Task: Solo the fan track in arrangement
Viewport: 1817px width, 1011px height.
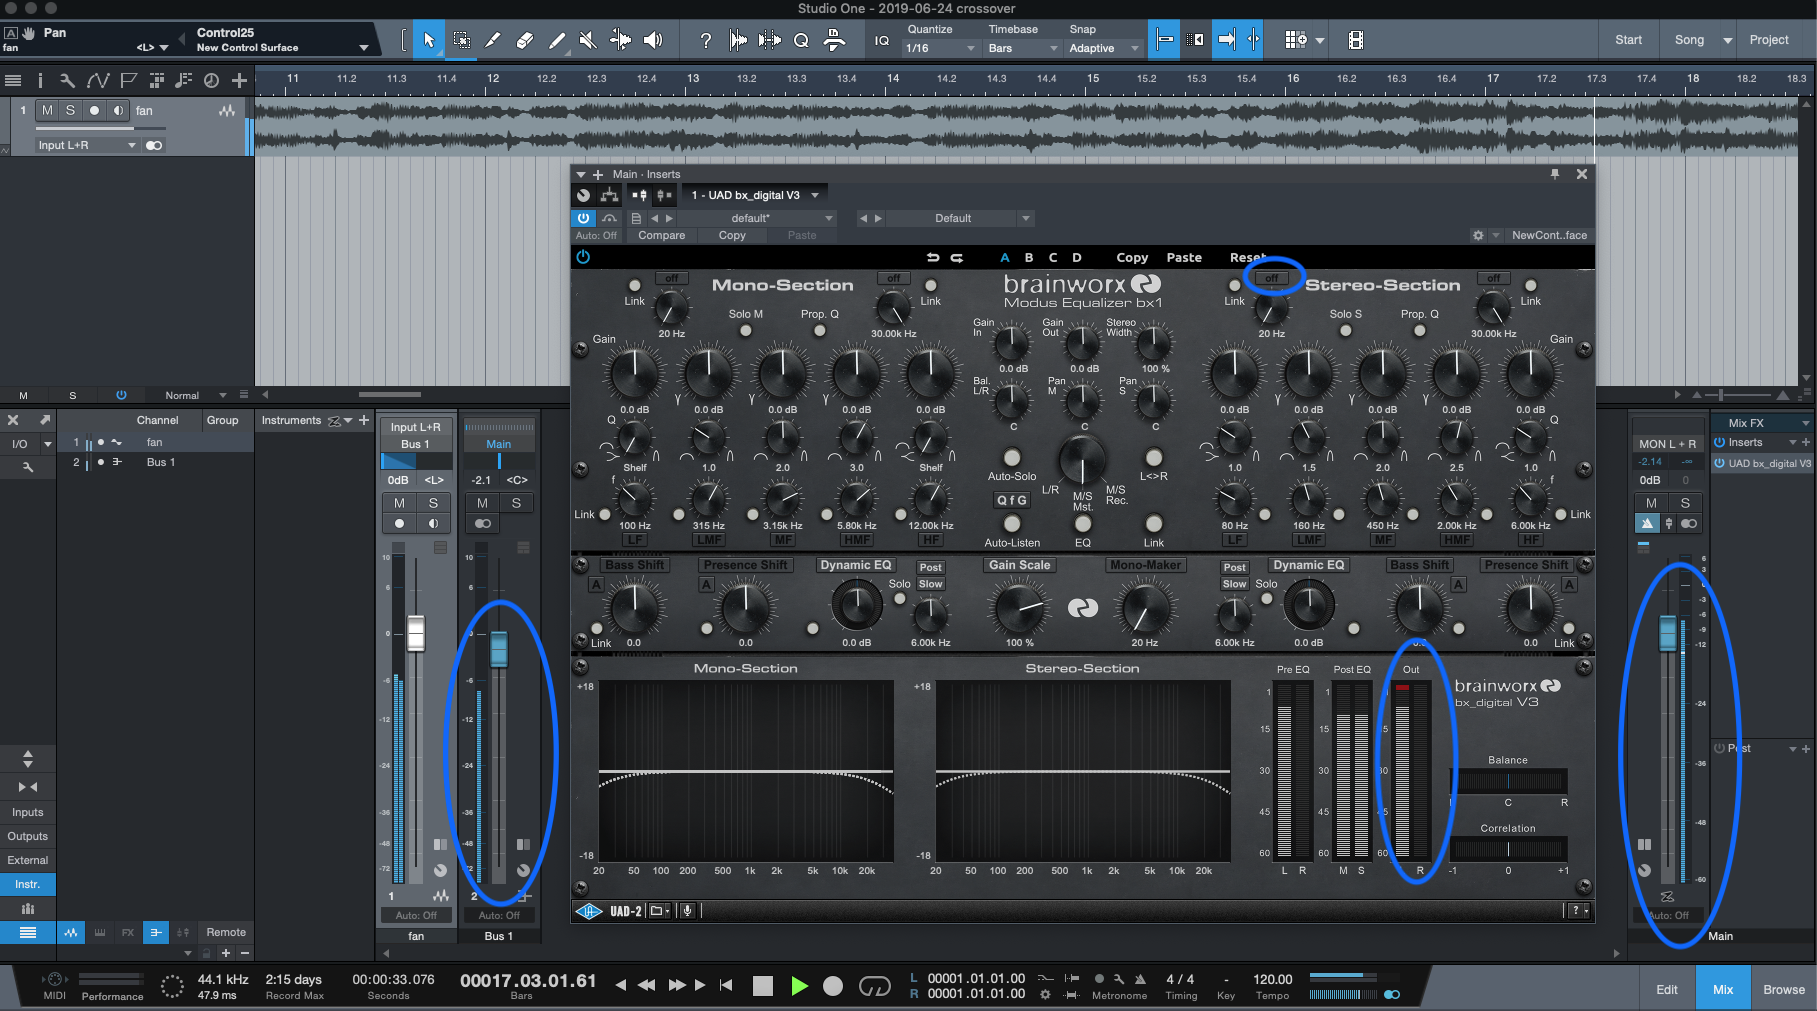Action: tap(70, 110)
